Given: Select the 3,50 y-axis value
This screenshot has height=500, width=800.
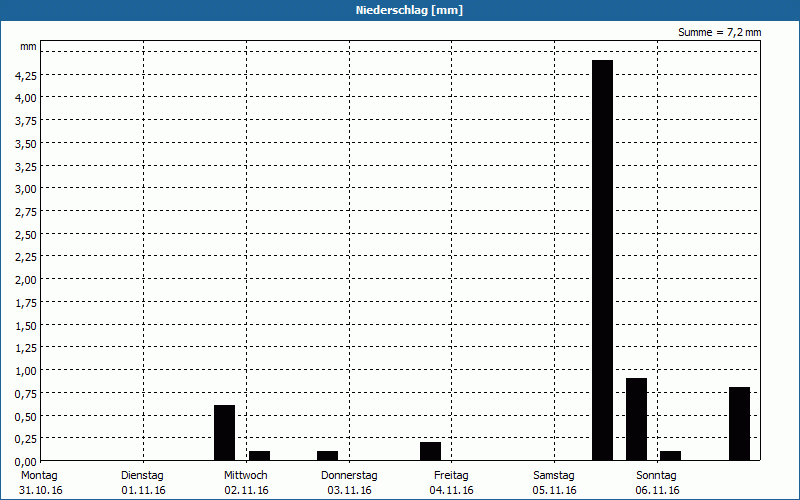Looking at the screenshot, I should coord(26,144).
